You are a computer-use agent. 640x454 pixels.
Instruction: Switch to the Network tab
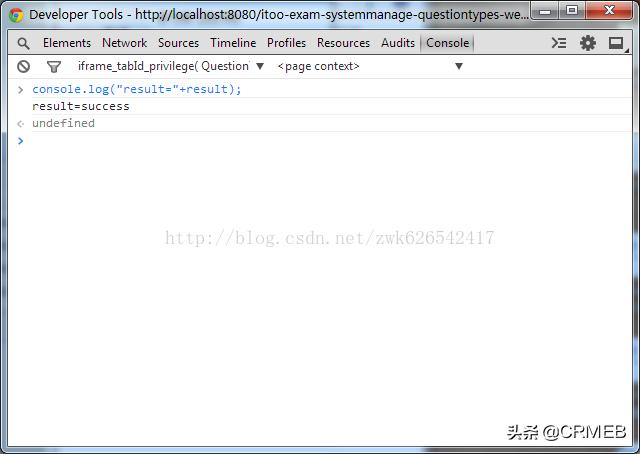coord(124,43)
